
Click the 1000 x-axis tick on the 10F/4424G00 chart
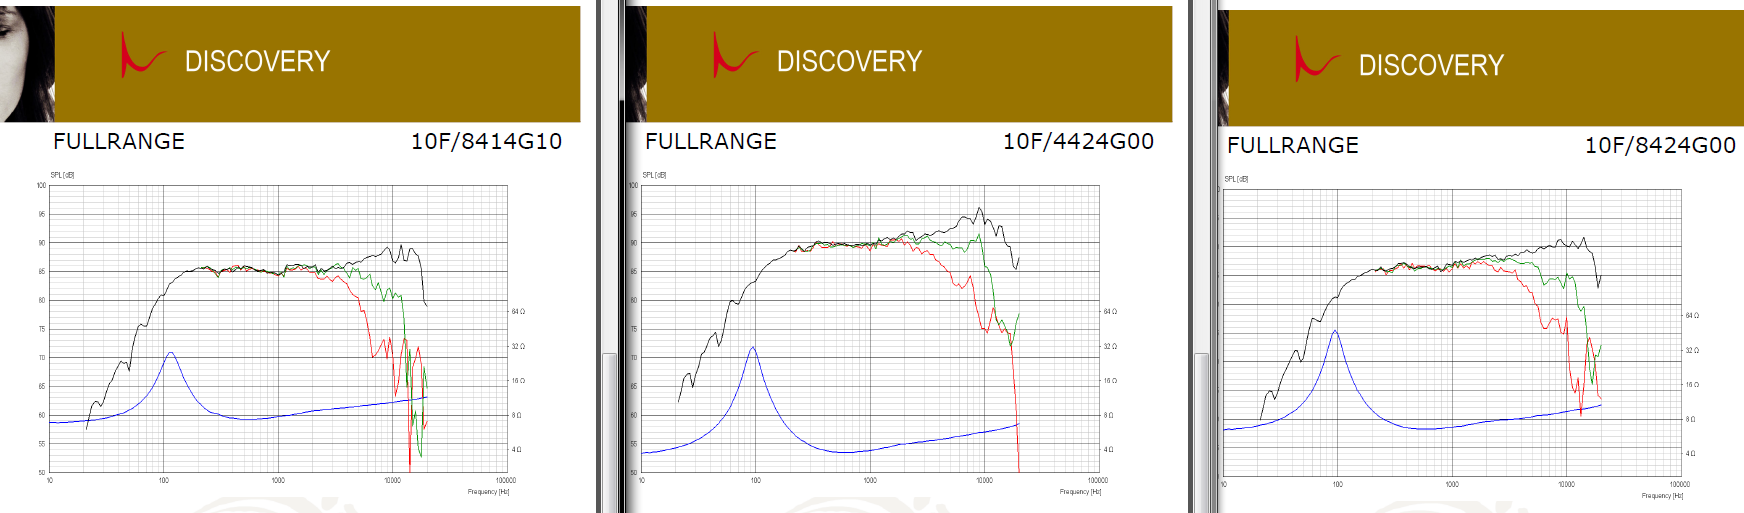(x=870, y=481)
